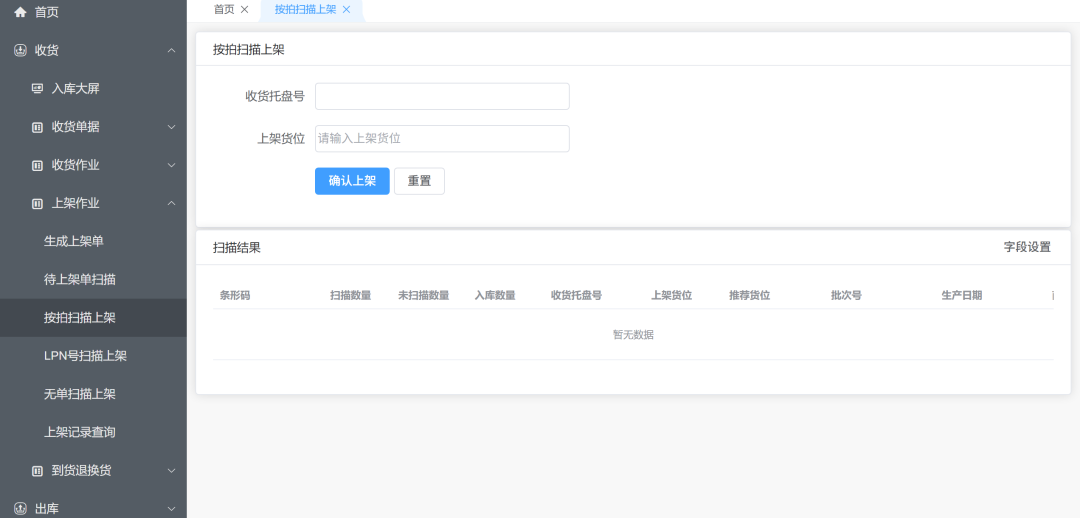Click the 入库大屏 screen icon

[37, 89]
